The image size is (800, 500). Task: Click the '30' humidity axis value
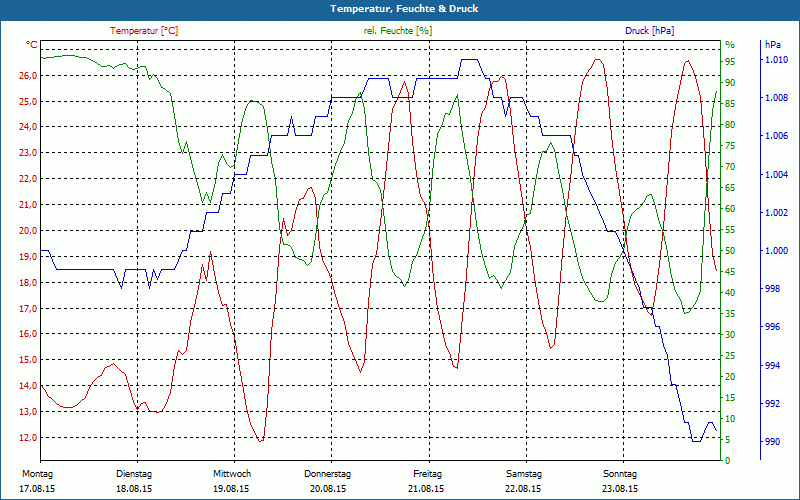click(730, 335)
